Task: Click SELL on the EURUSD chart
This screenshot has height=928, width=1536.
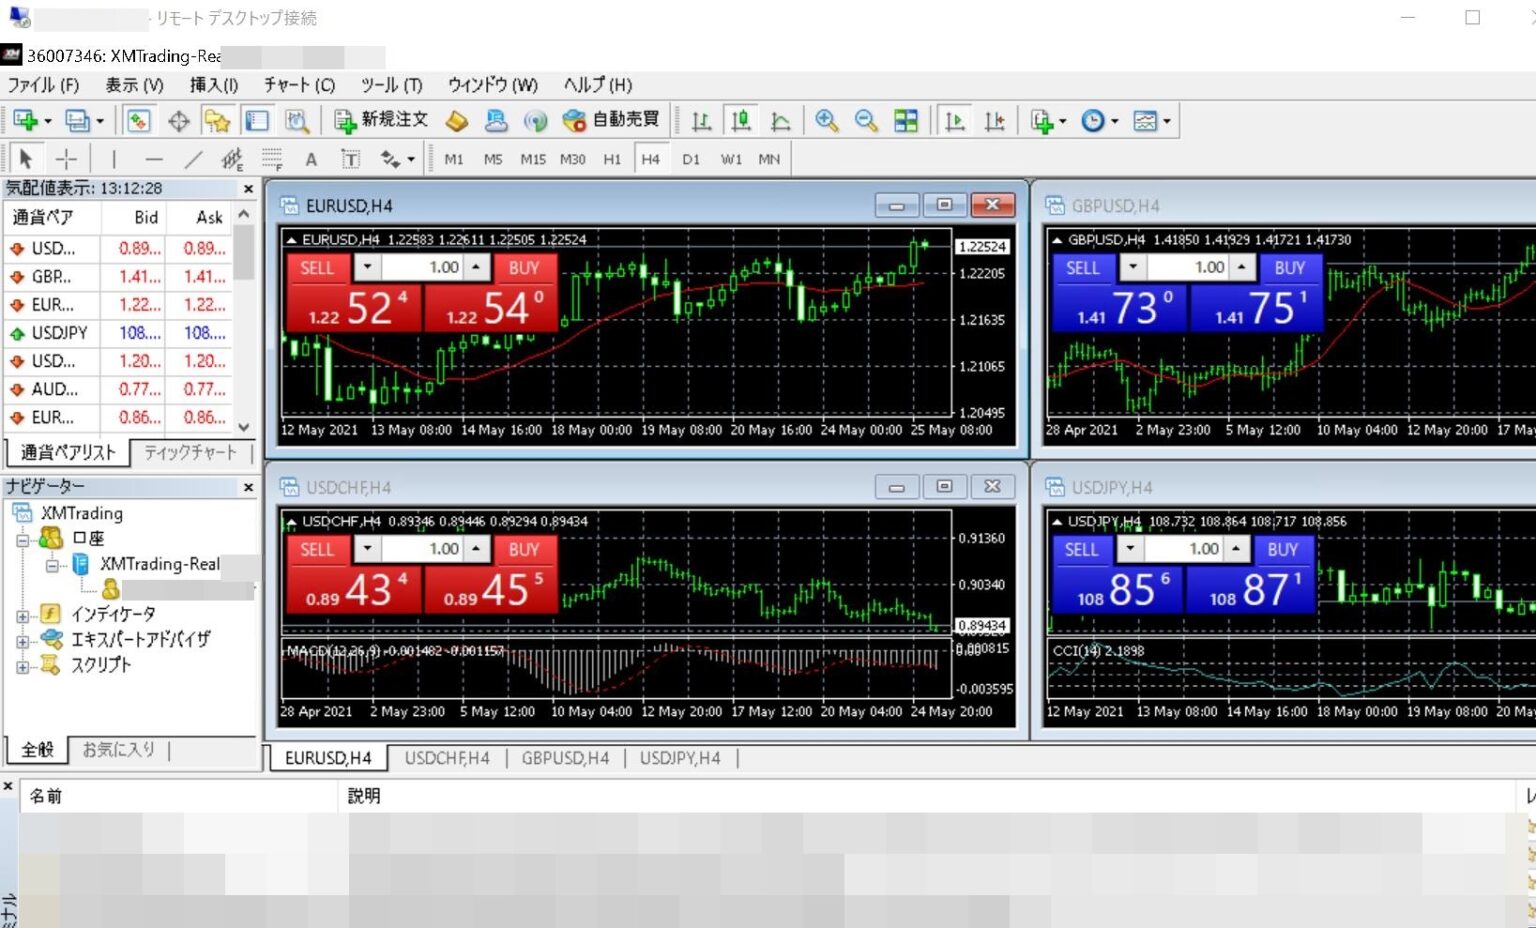Action: (x=317, y=268)
